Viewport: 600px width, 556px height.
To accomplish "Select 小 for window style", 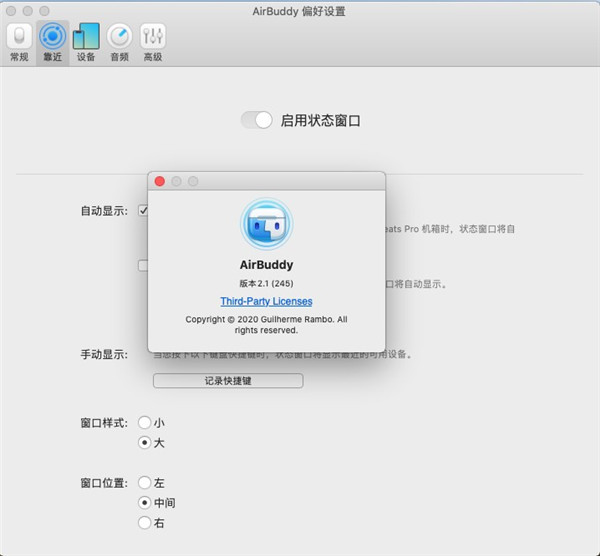I will (145, 423).
